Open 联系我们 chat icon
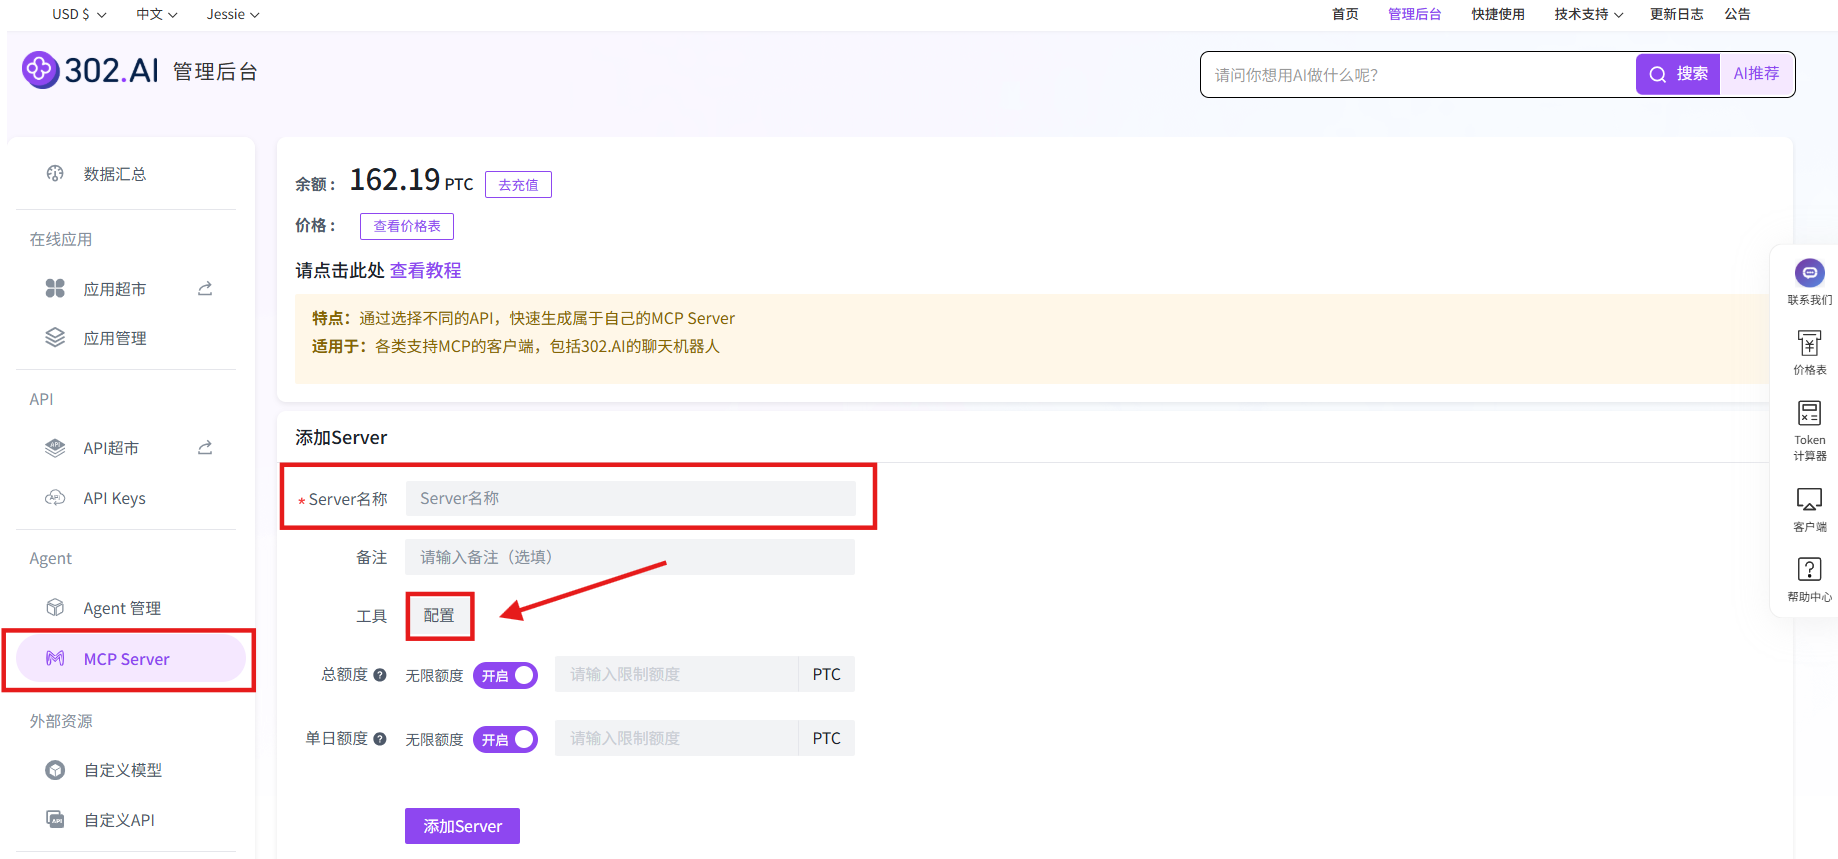The width and height of the screenshot is (1838, 859). (x=1810, y=273)
